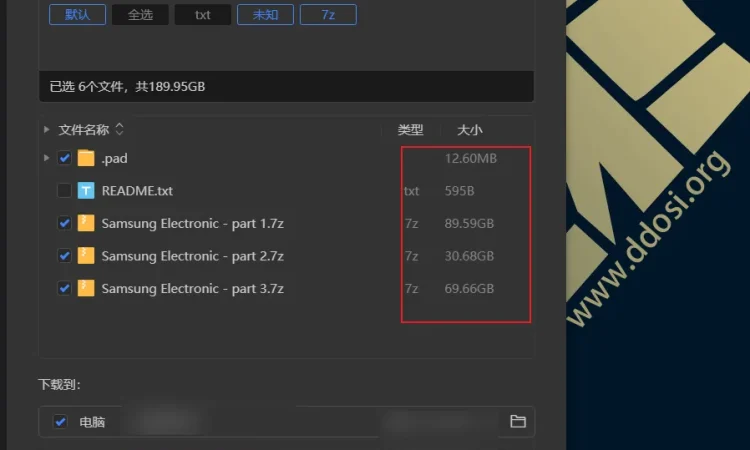Click the .pad folder icon
The height and width of the screenshot is (450, 750).
point(86,158)
